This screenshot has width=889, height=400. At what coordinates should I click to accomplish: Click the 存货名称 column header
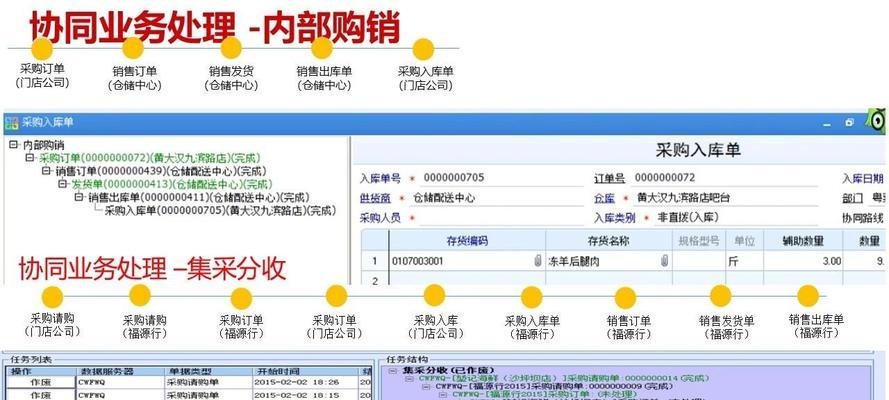609,241
